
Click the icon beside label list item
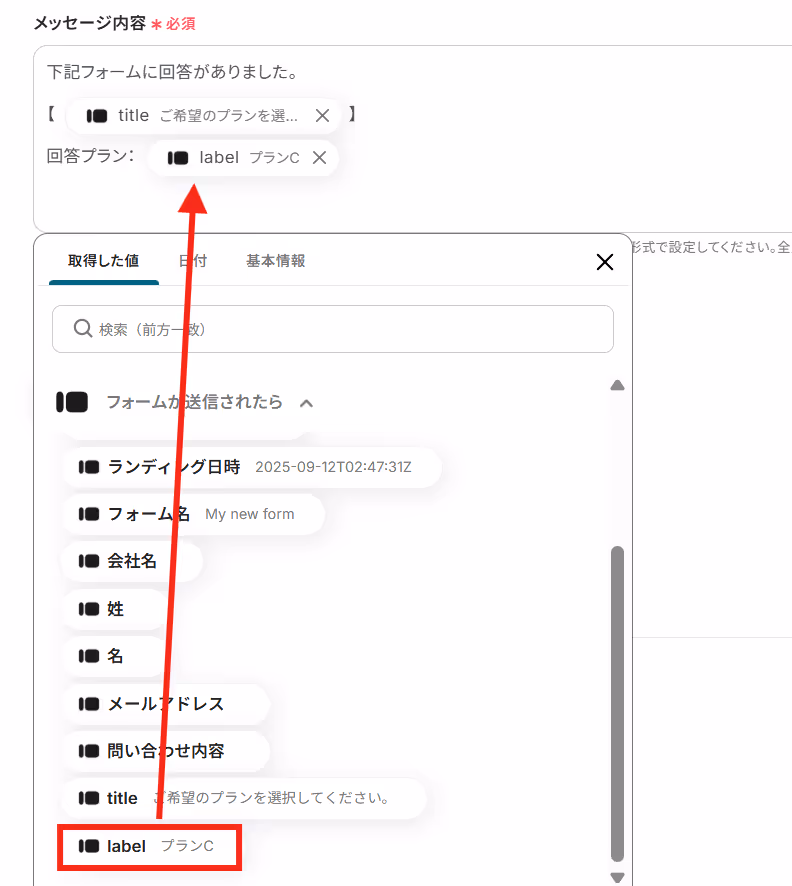89,846
